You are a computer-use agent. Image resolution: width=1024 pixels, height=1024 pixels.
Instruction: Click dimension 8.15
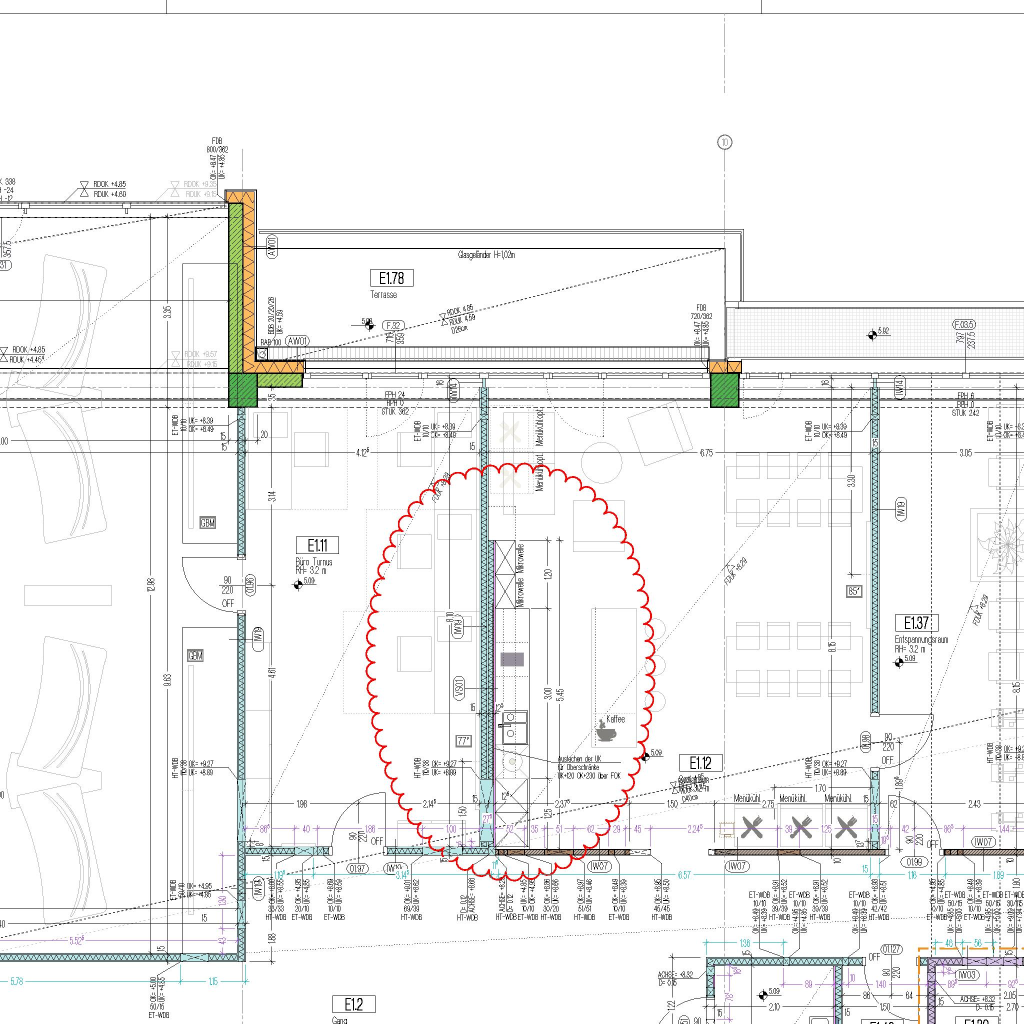(x=831, y=649)
